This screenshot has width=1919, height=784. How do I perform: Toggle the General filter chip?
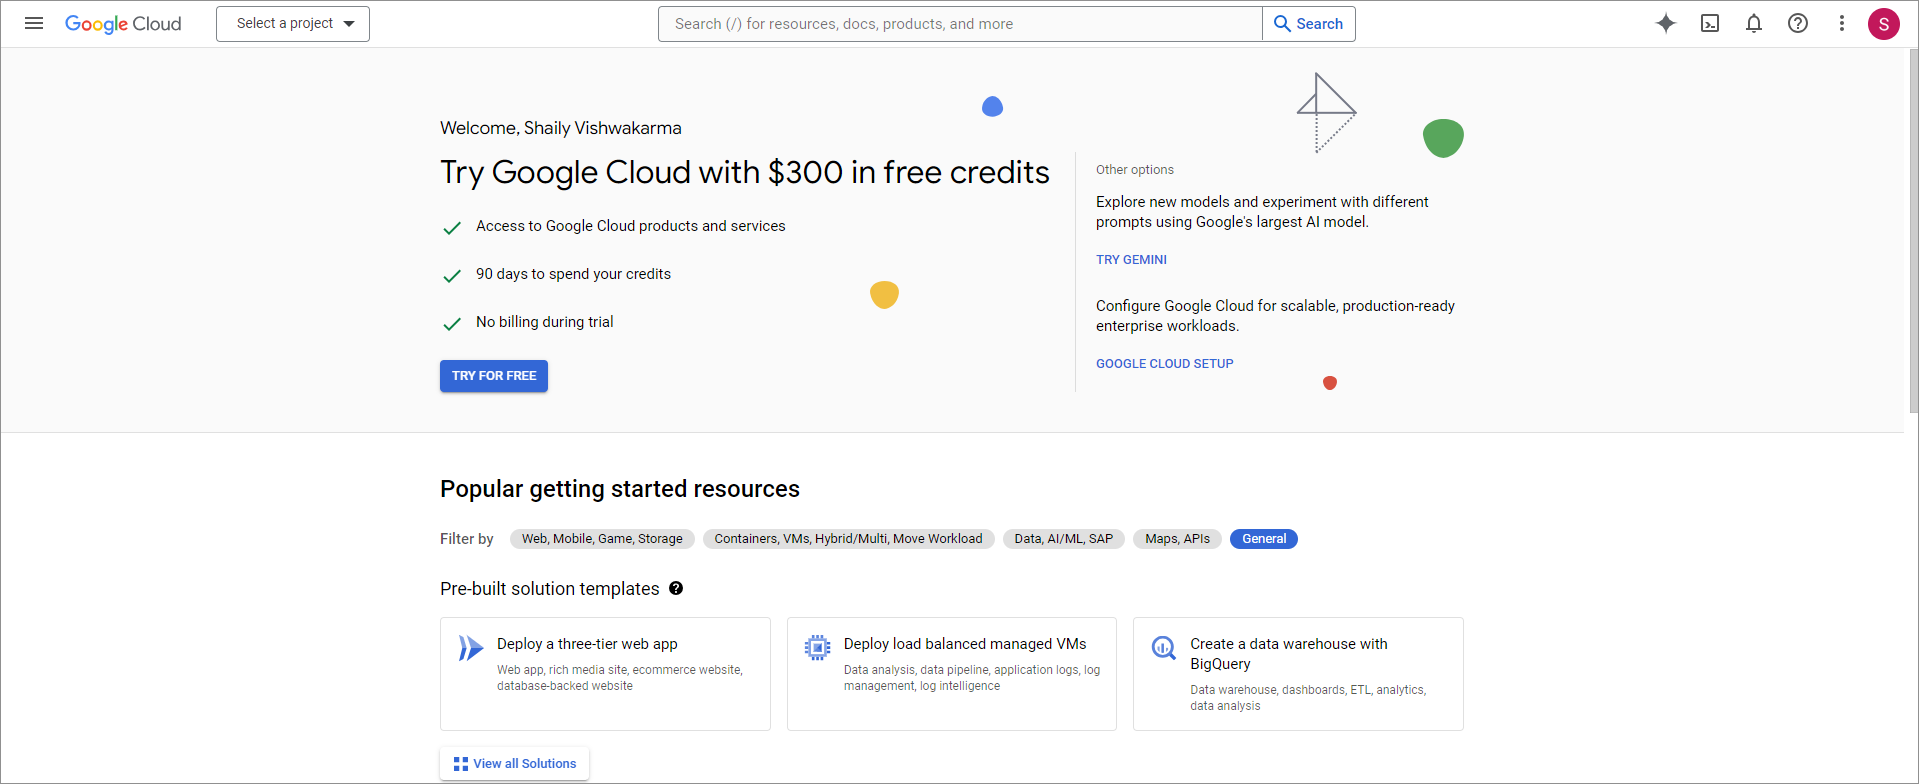pyautogui.click(x=1264, y=539)
